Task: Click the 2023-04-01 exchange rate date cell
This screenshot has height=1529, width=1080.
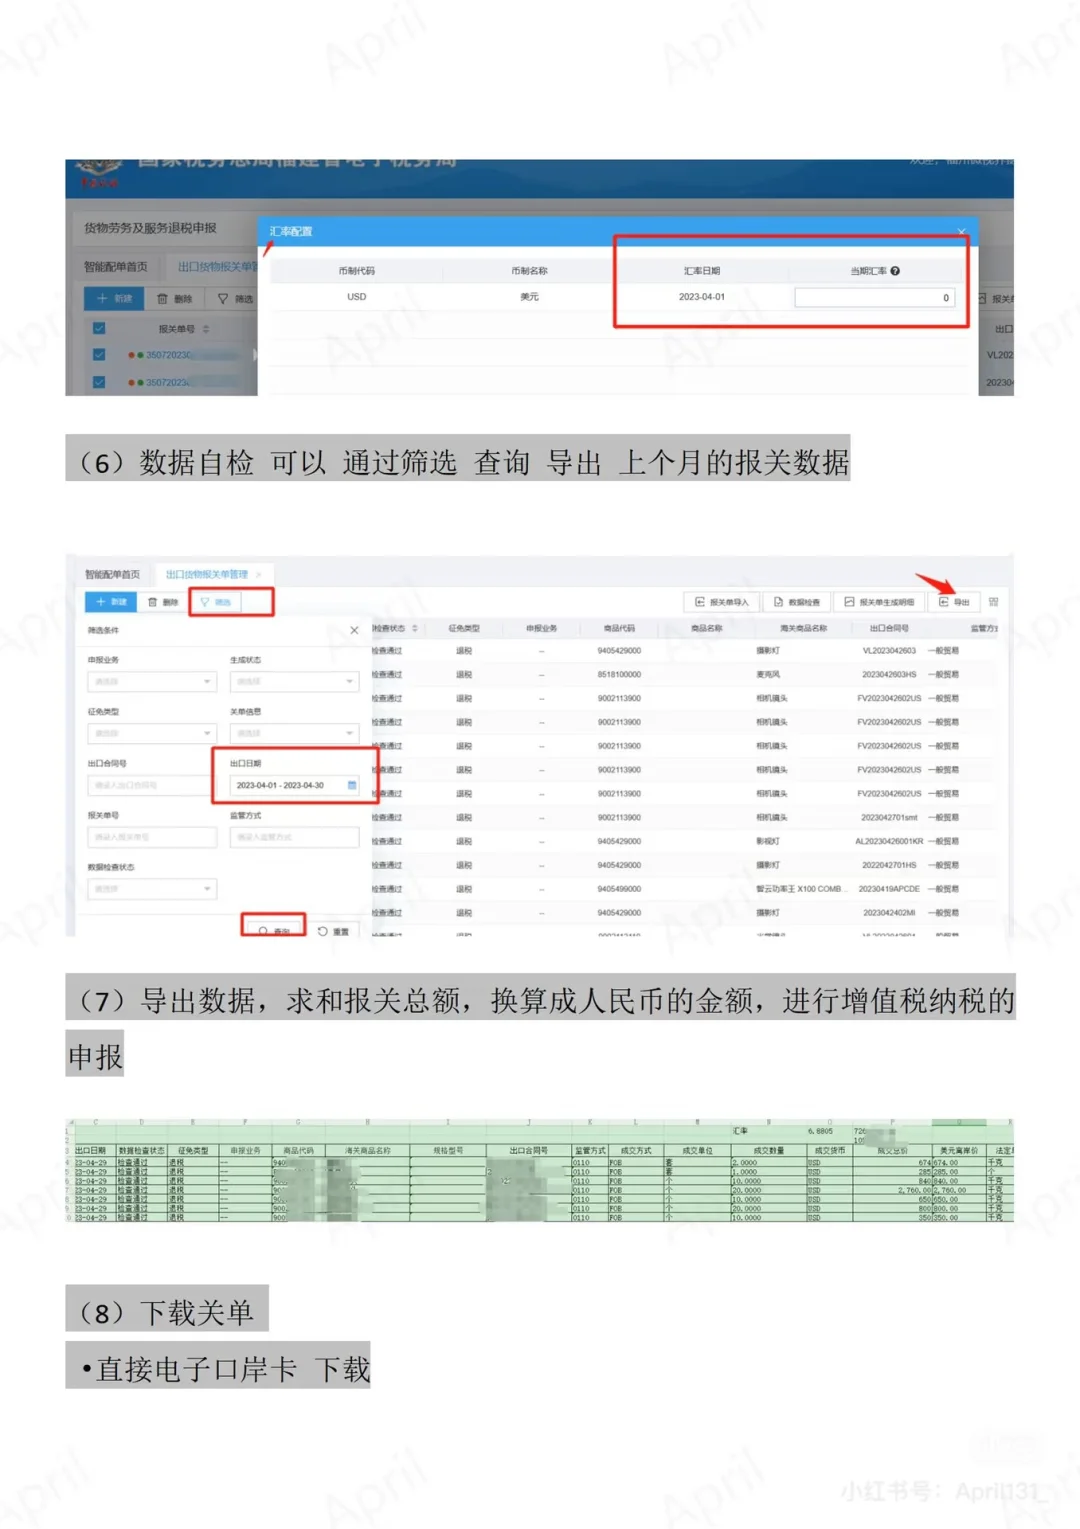Action: [x=702, y=297]
